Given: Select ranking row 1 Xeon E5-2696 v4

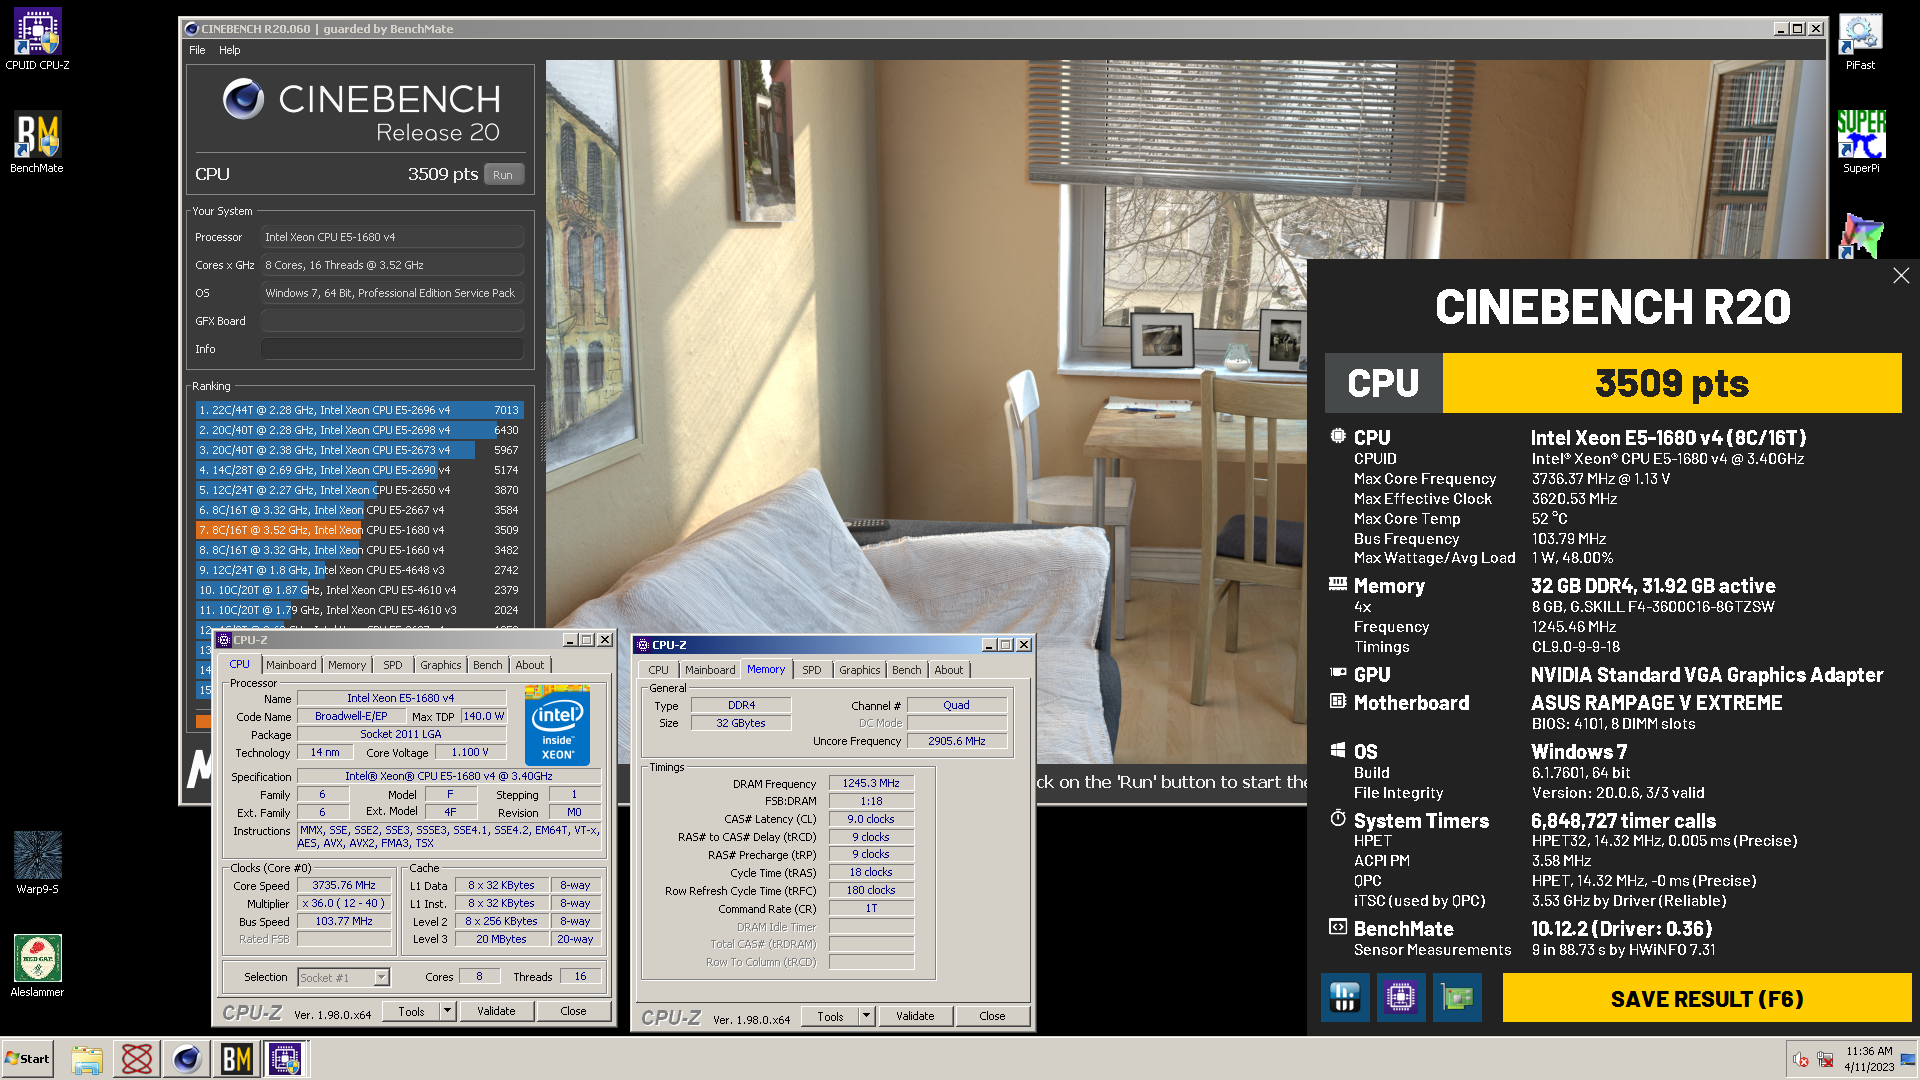Looking at the screenshot, I should click(359, 410).
